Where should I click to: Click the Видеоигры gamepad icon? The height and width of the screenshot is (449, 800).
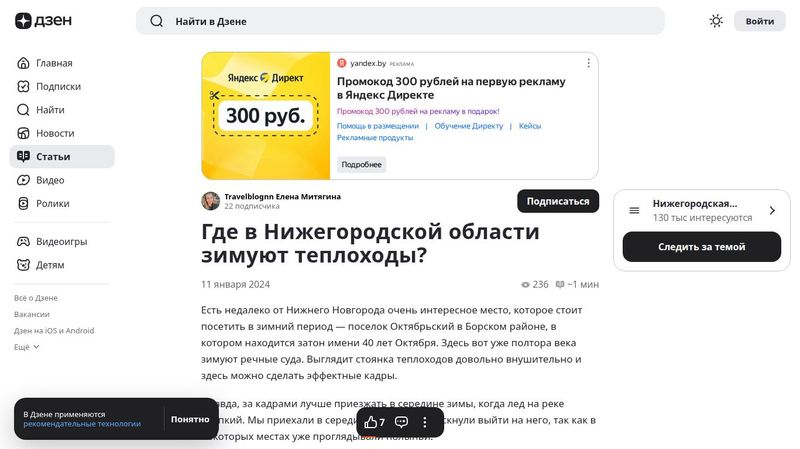pos(24,241)
